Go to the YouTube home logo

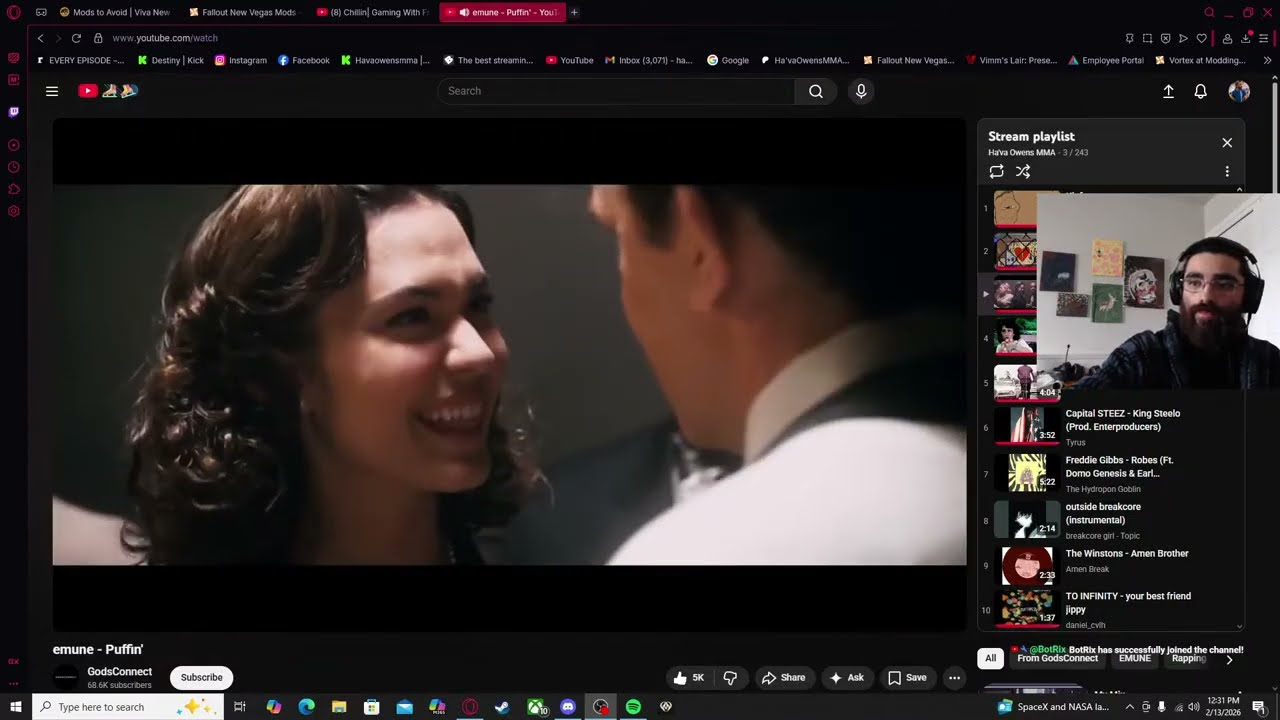pos(108,91)
